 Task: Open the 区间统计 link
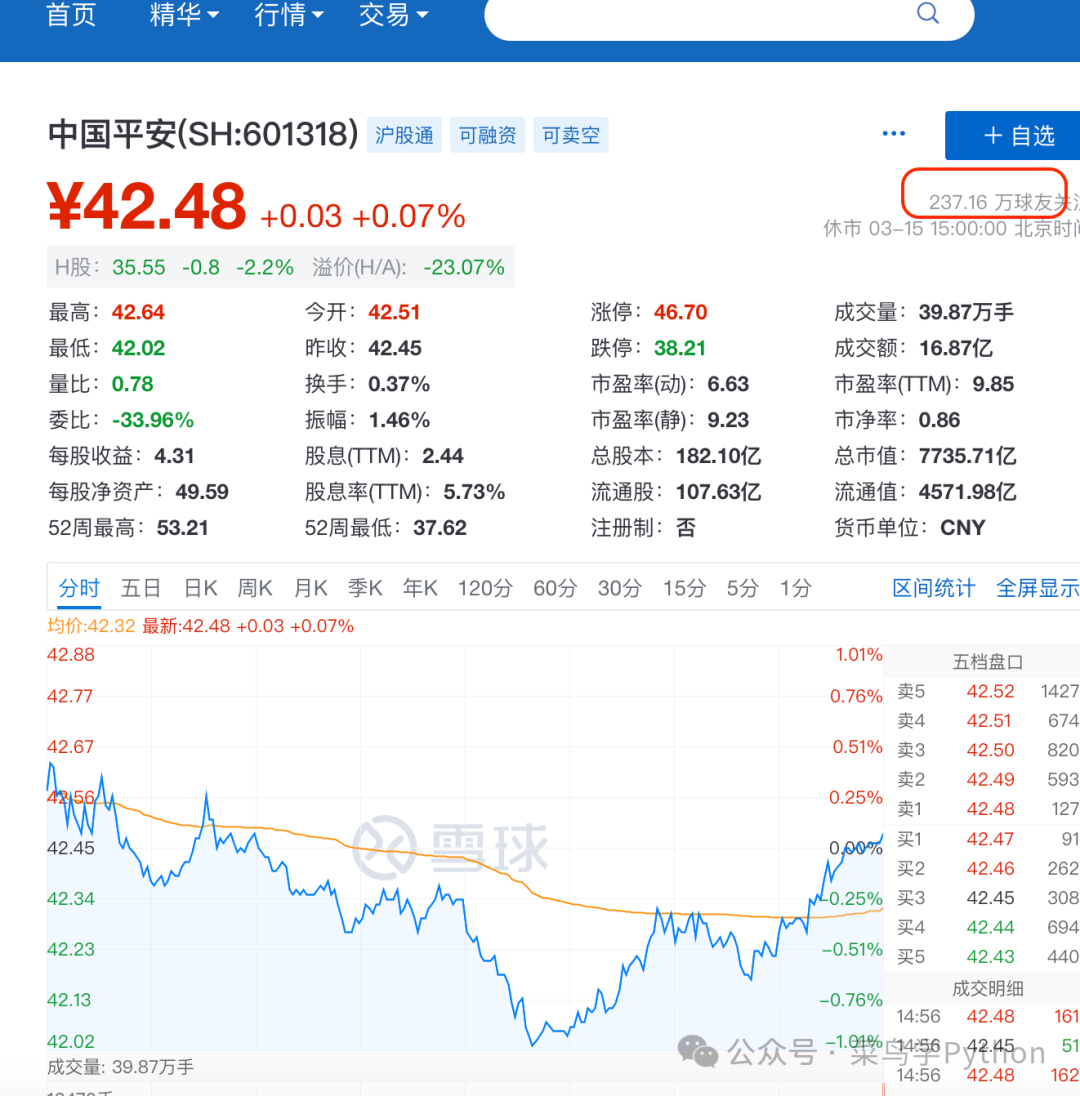point(933,588)
